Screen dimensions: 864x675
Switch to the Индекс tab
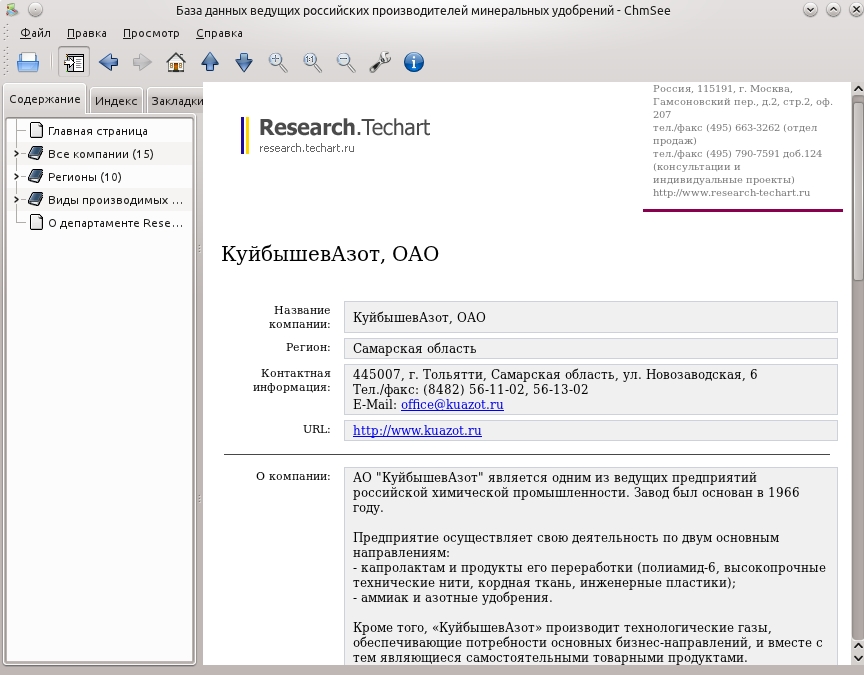116,101
